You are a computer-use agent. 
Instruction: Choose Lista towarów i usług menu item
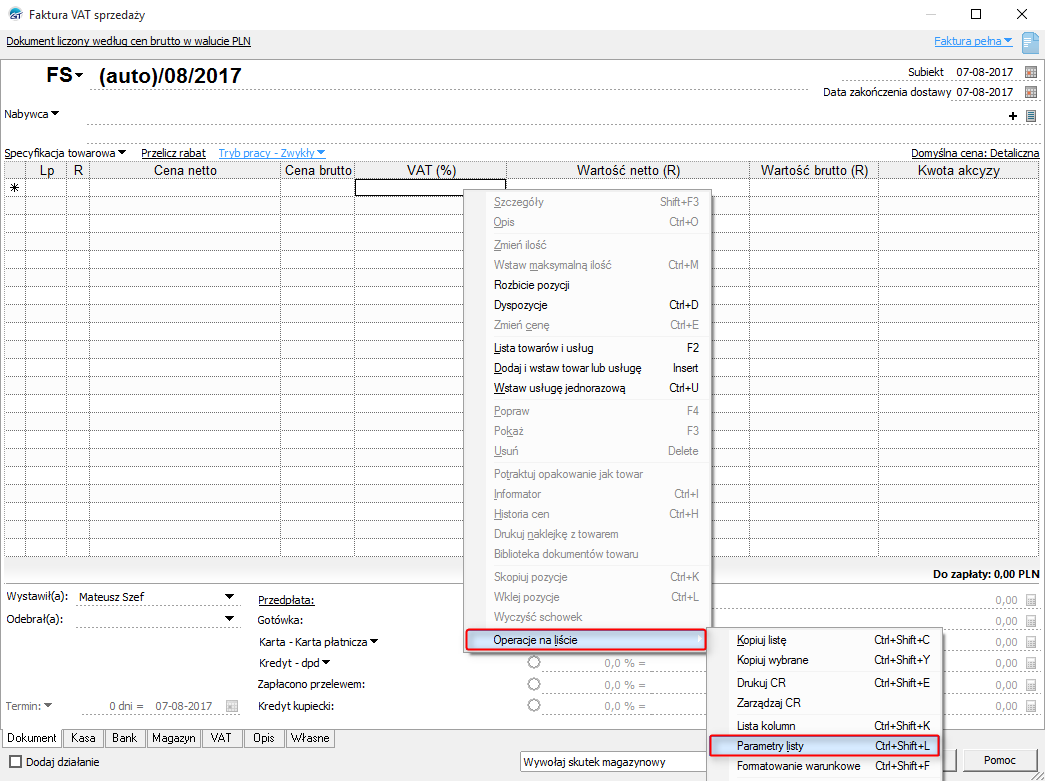point(587,348)
